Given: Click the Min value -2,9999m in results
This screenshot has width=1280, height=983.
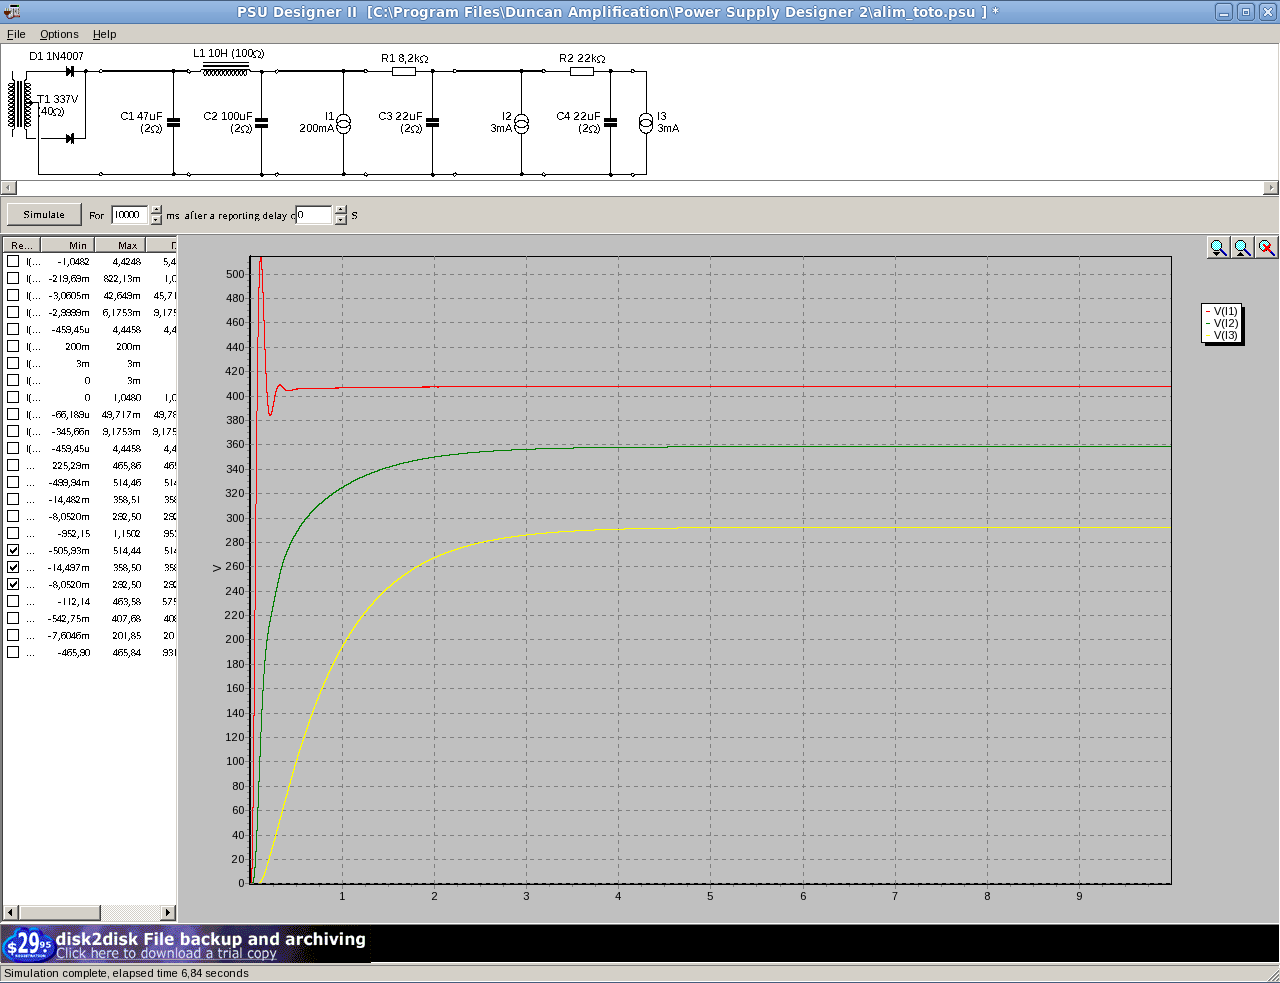Looking at the screenshot, I should coord(70,312).
